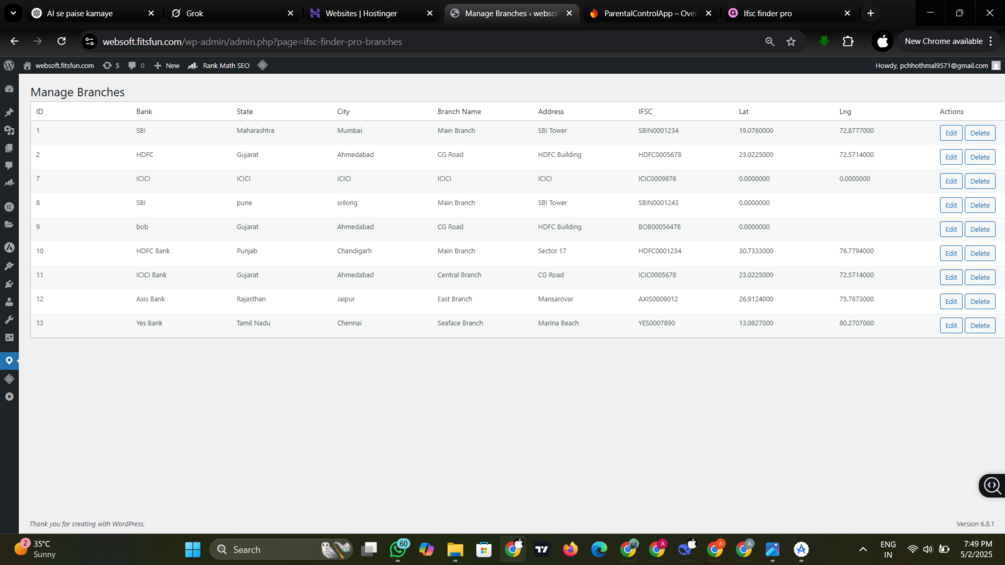Open Microsoft Edge from taskbar
Image resolution: width=1005 pixels, height=565 pixels.
(x=599, y=550)
